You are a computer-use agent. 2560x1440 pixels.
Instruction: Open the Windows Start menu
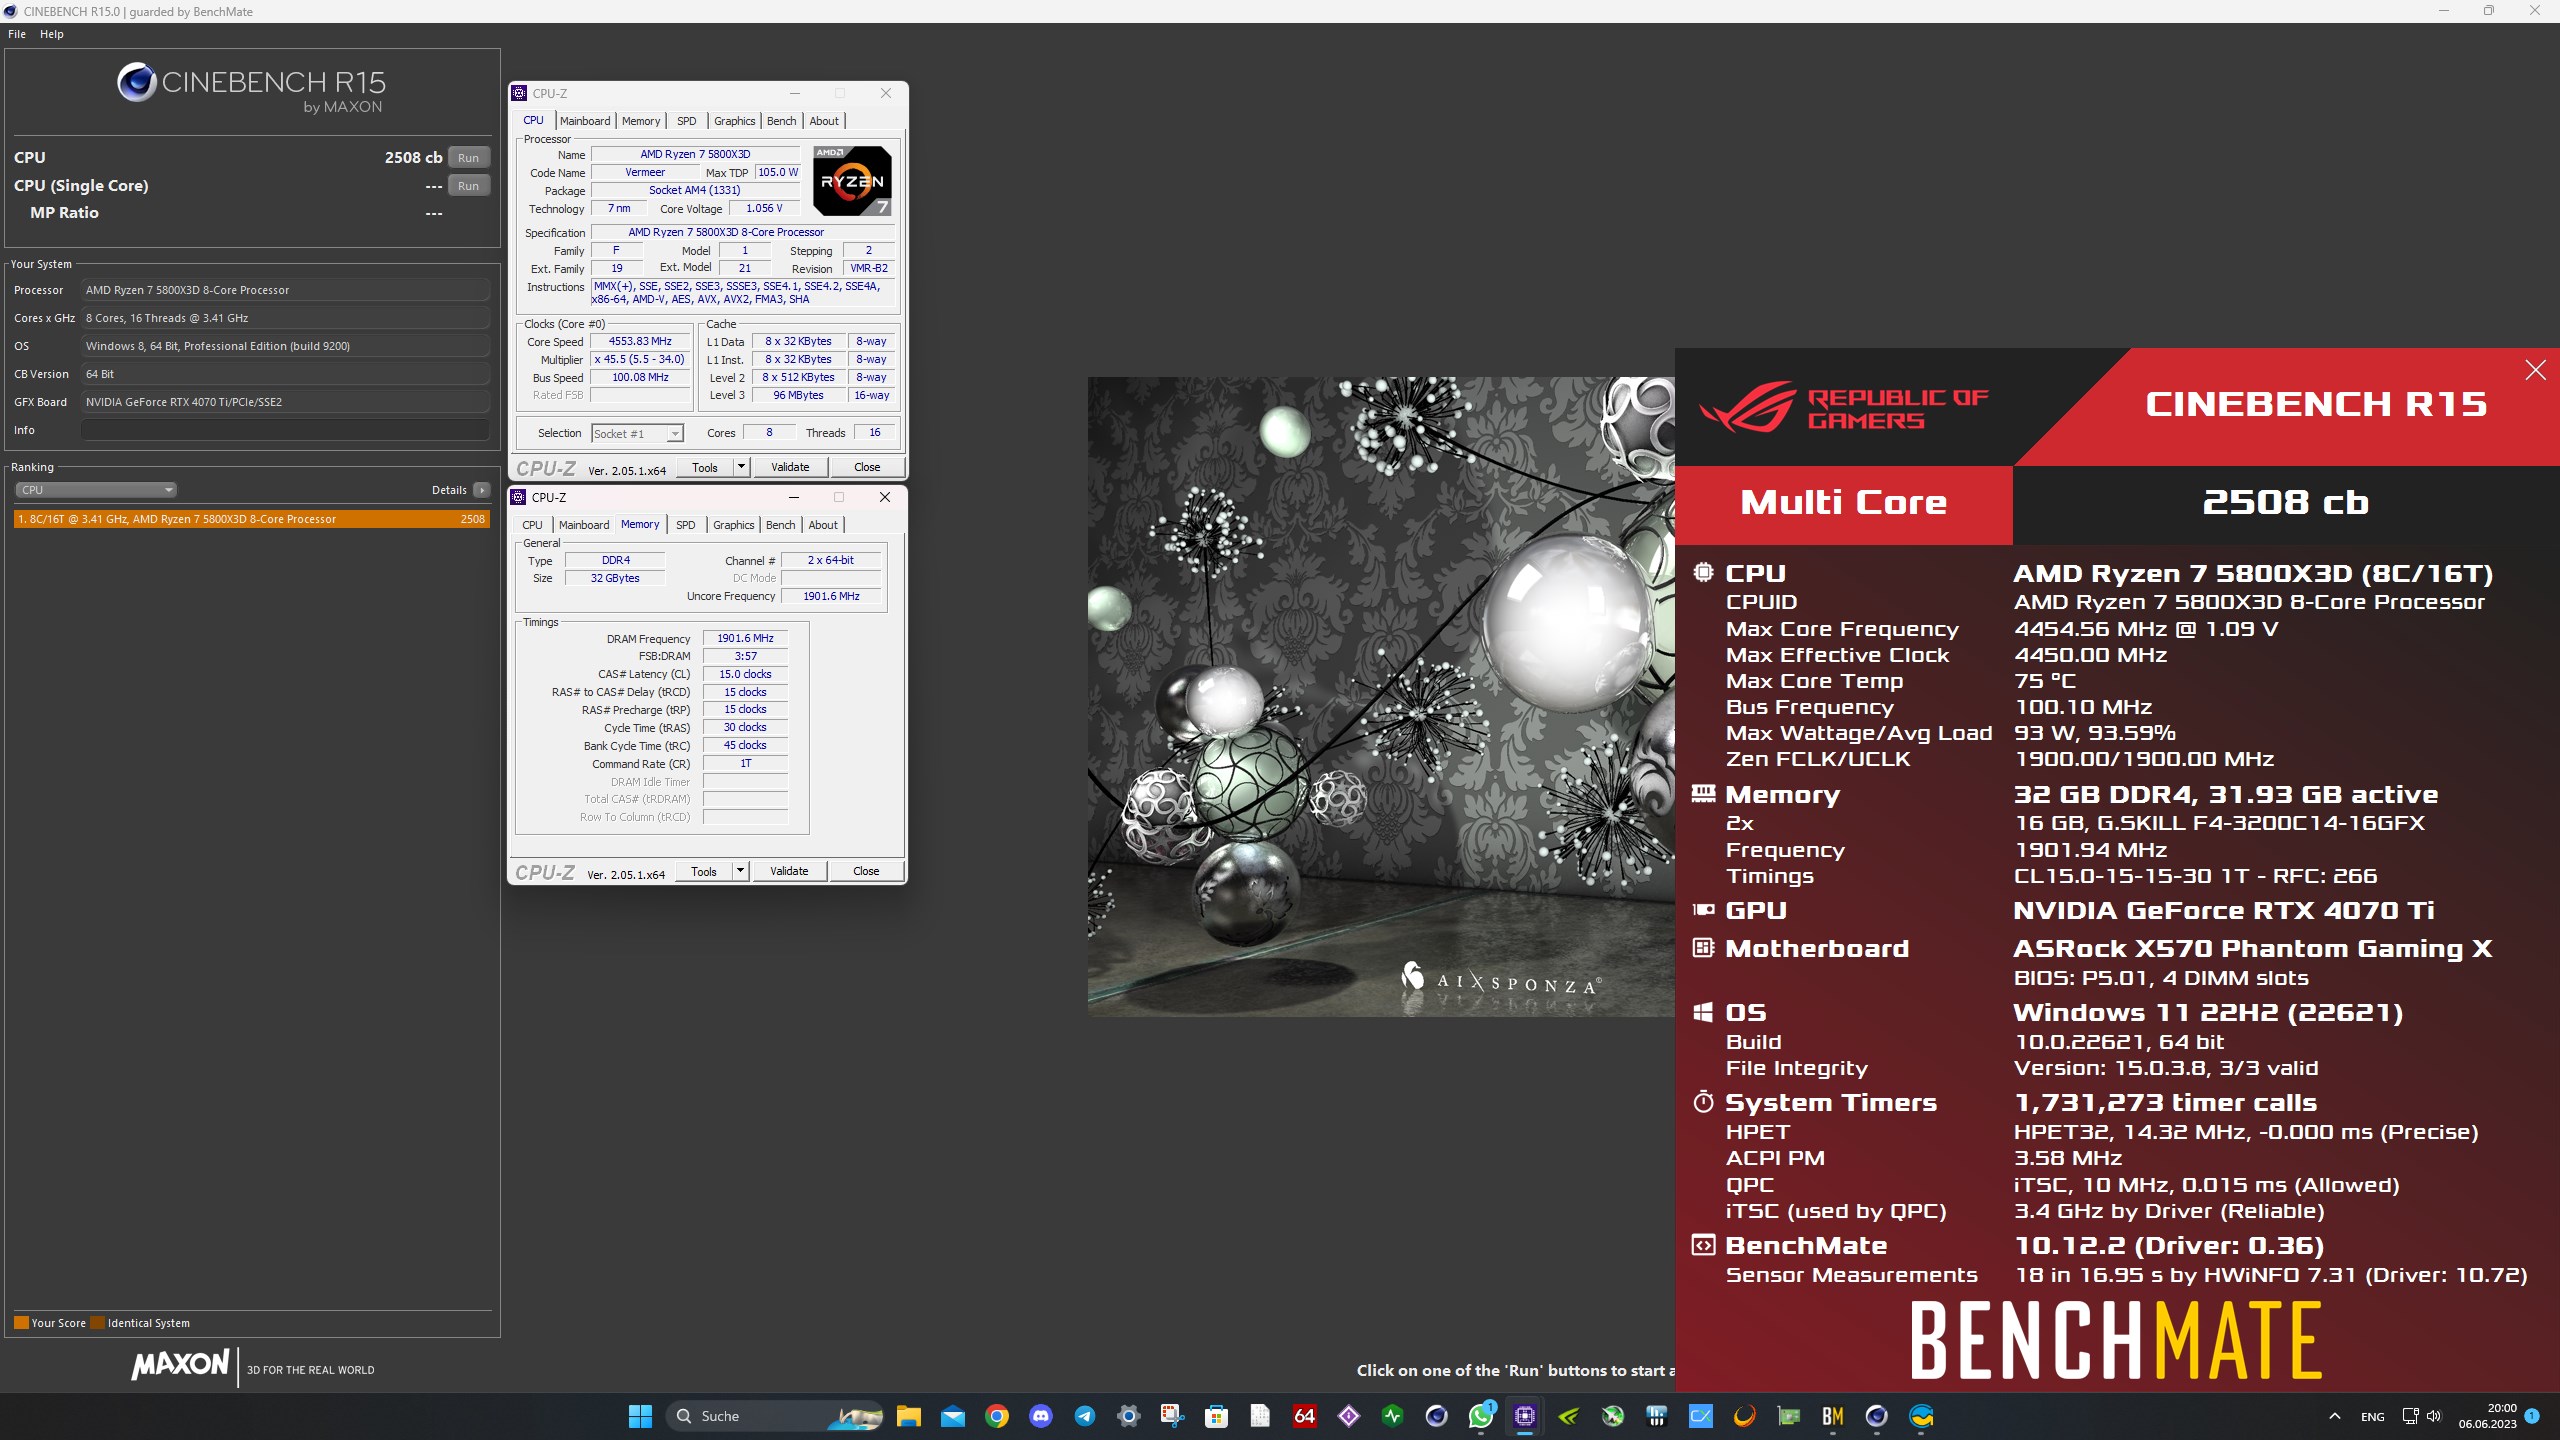coord(640,1416)
